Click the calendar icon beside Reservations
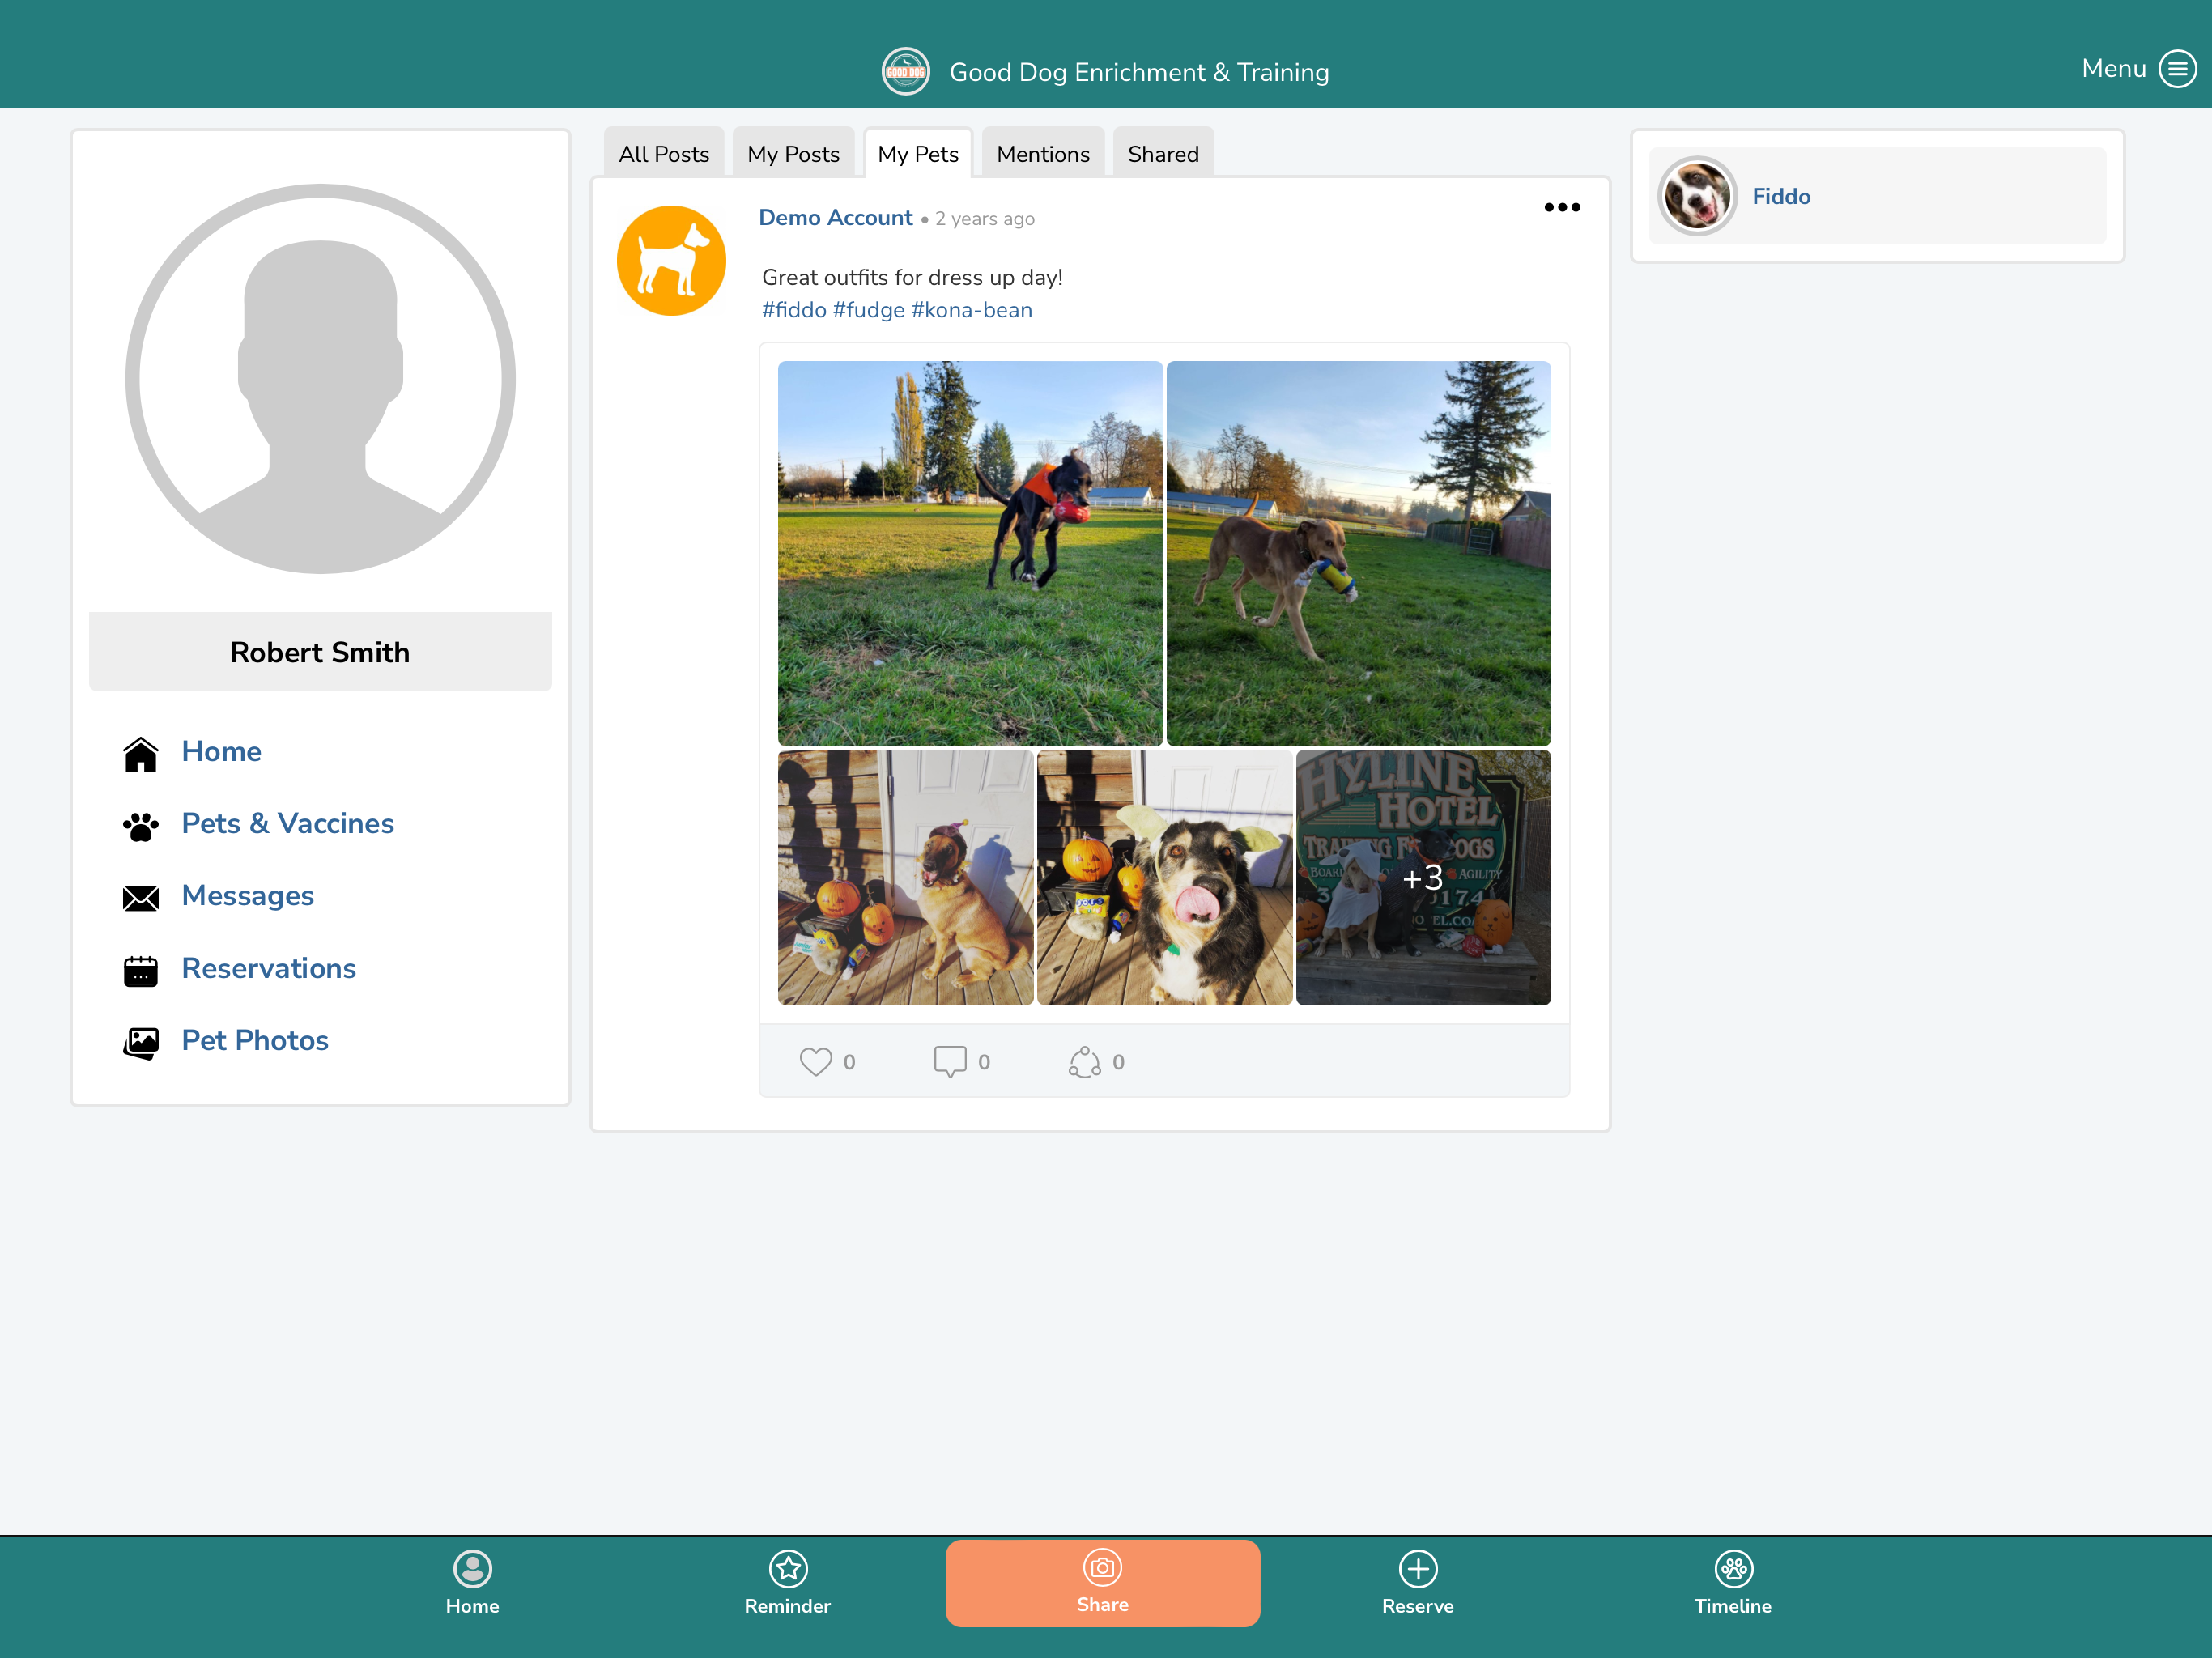The height and width of the screenshot is (1658, 2212). coord(140,970)
